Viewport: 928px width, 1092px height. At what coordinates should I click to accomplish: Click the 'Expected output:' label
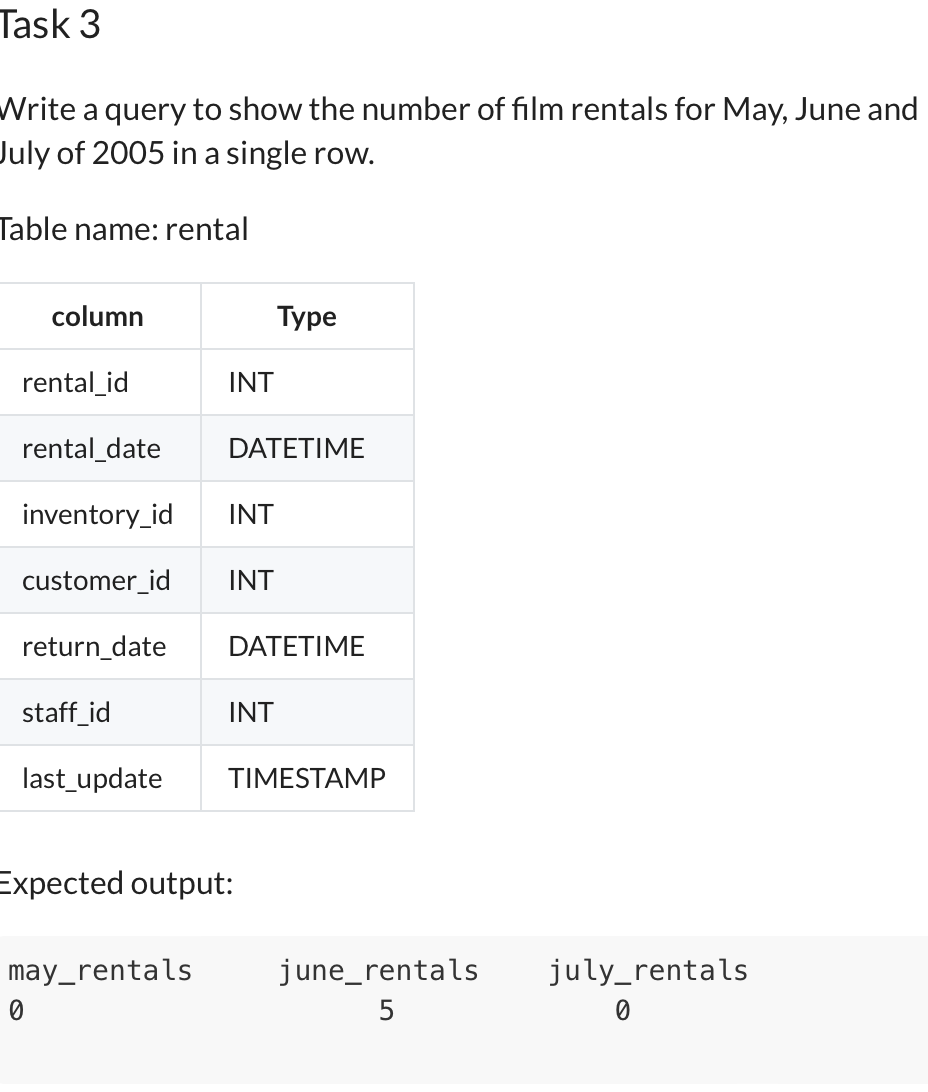[x=115, y=883]
